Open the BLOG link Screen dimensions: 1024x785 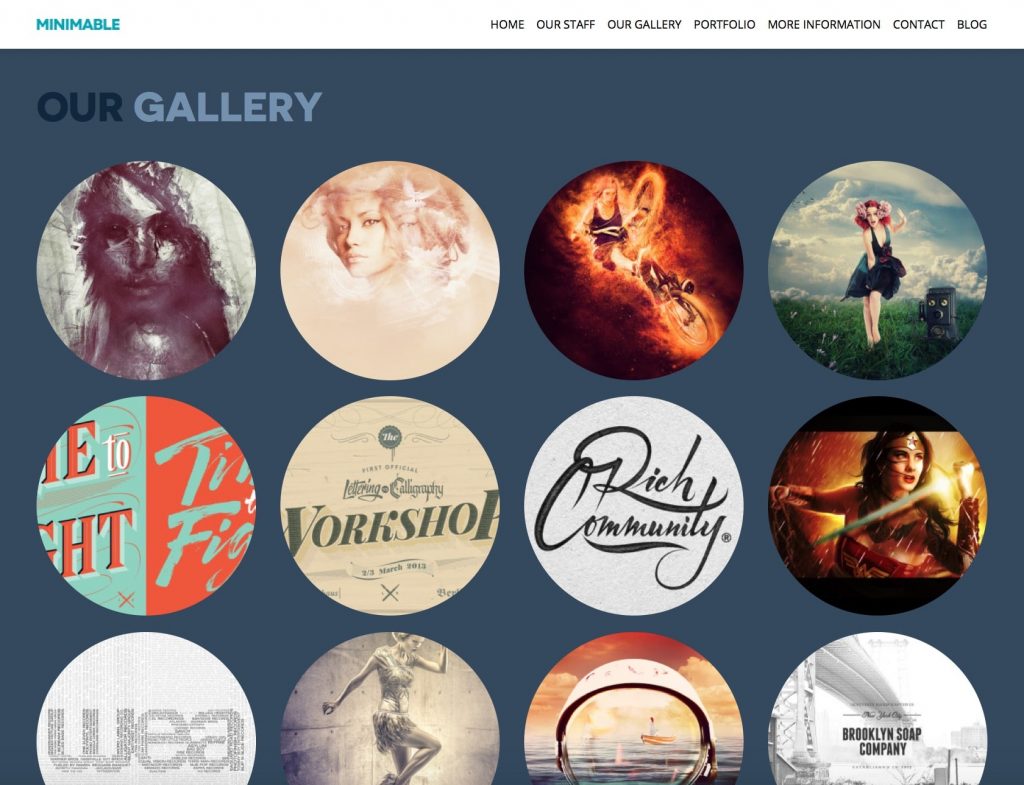point(971,25)
